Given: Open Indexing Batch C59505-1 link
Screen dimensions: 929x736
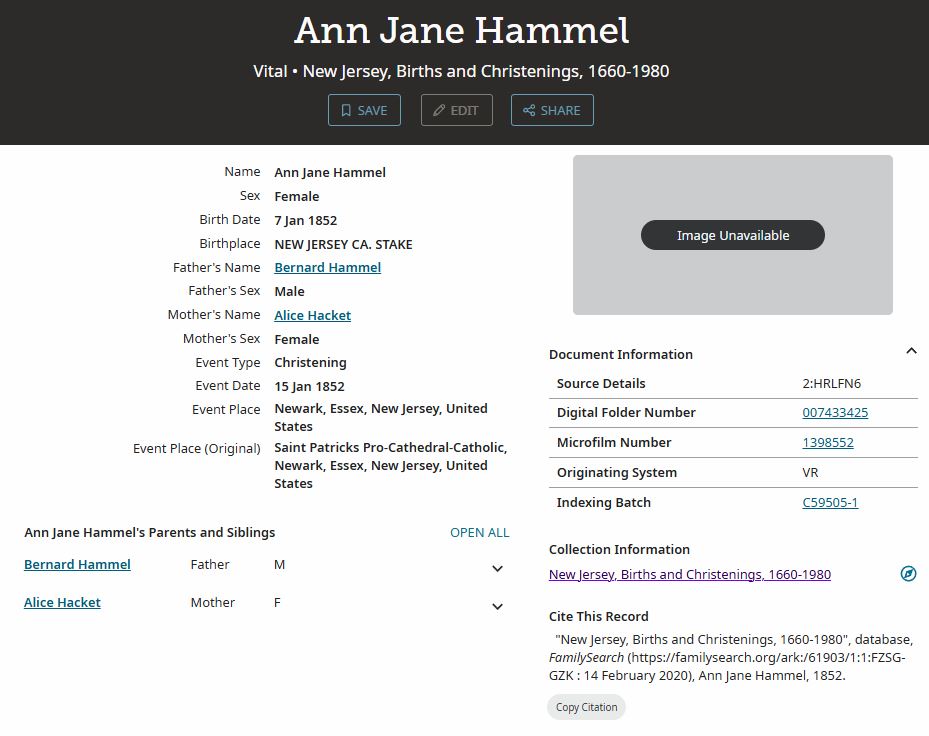Looking at the screenshot, I should click(830, 502).
